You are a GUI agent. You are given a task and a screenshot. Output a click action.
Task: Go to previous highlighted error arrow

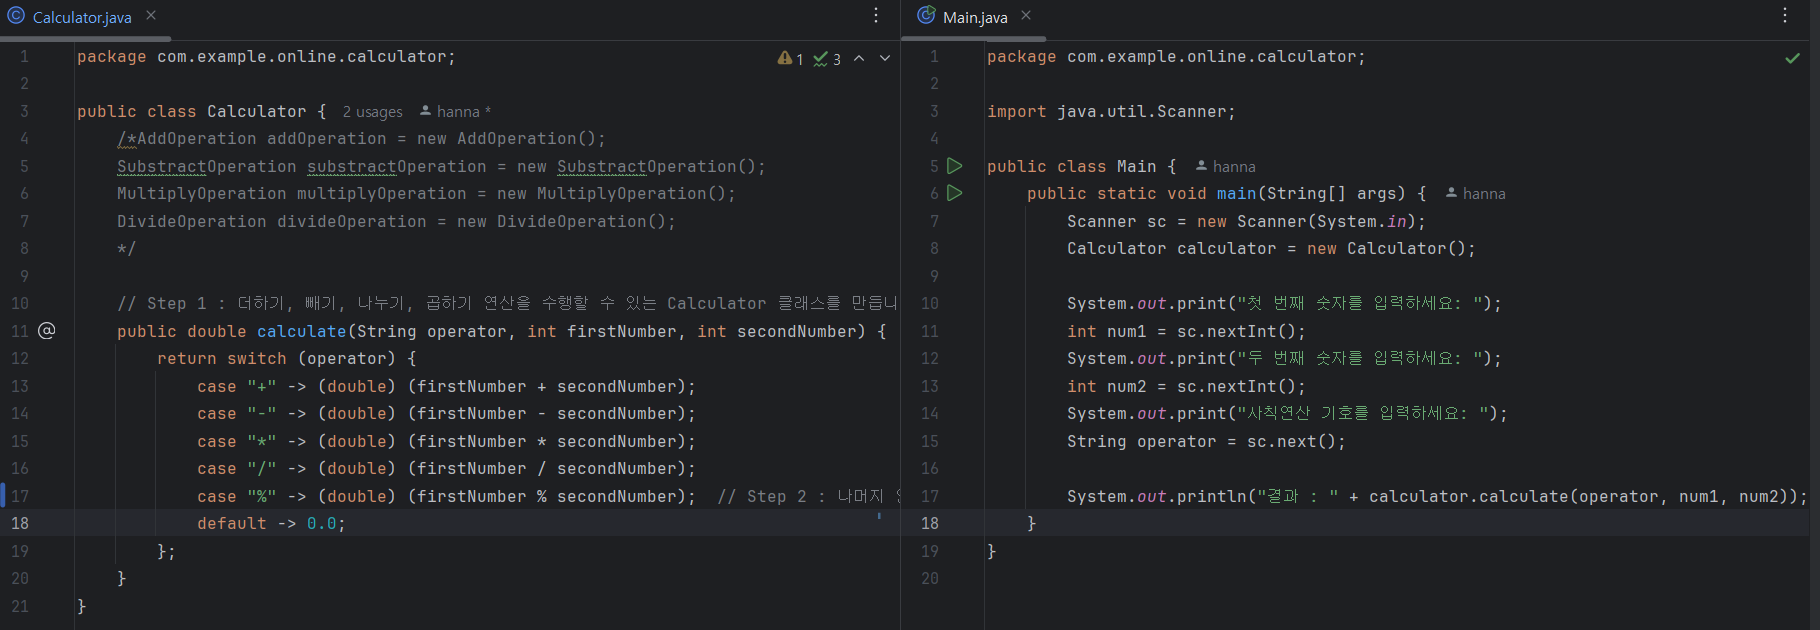pyautogui.click(x=859, y=59)
